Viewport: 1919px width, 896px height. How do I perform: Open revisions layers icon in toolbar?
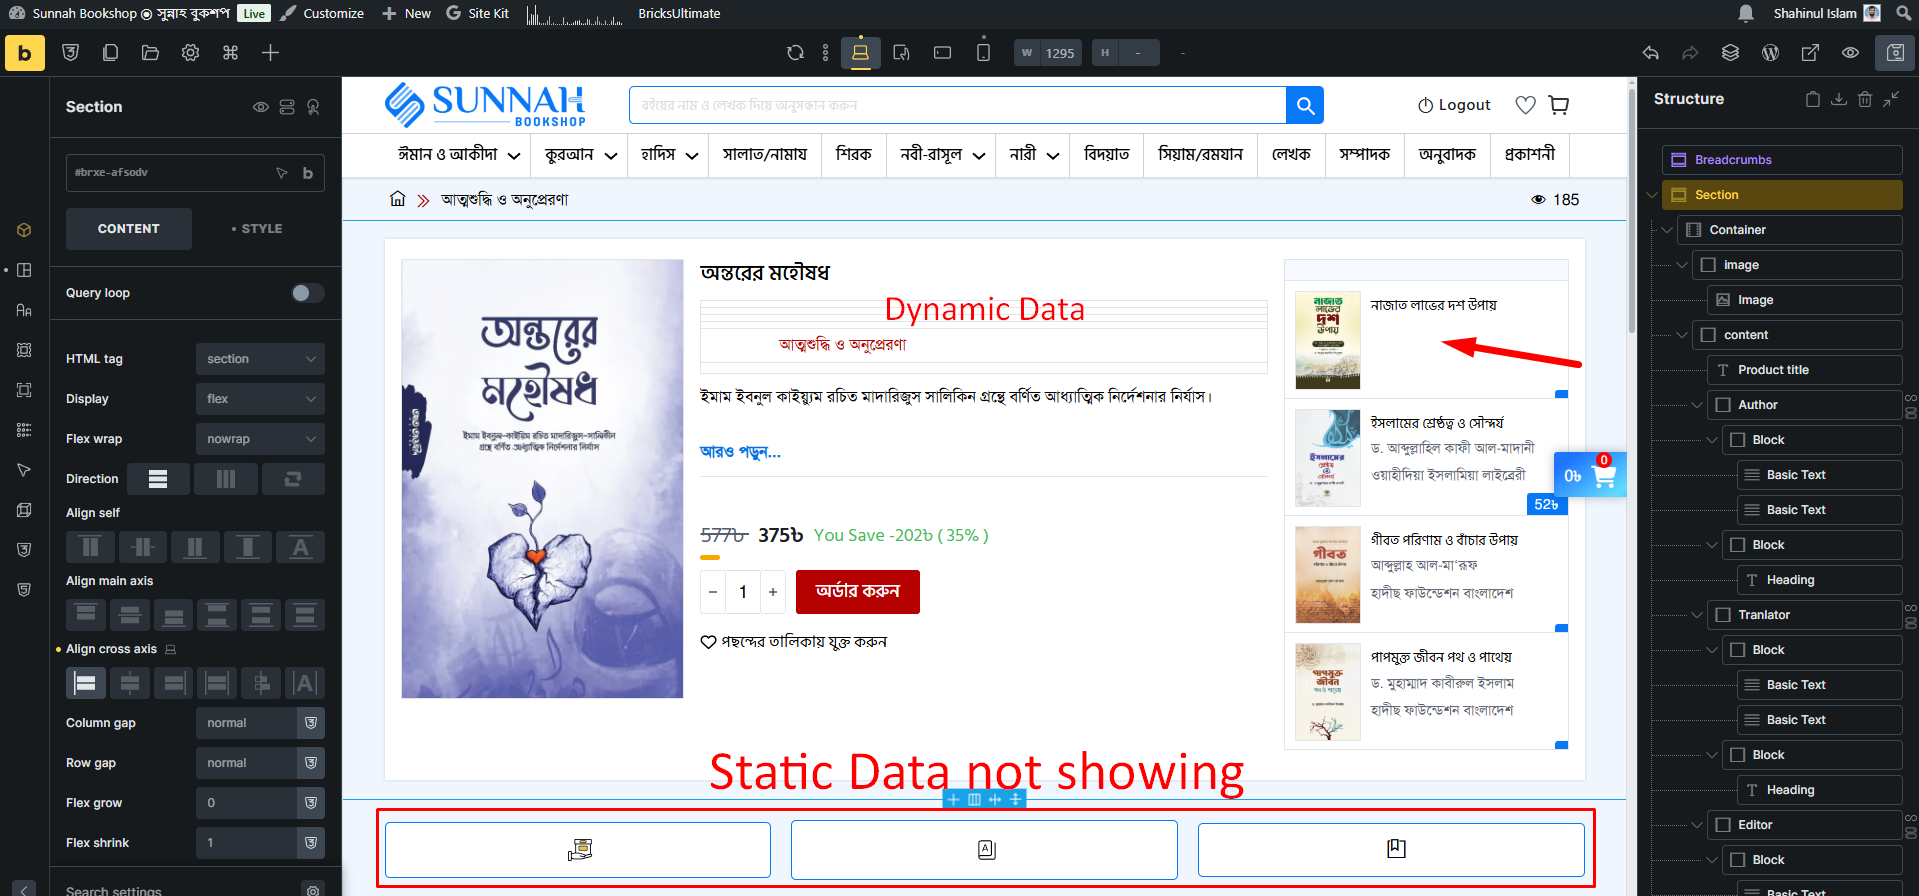[x=1730, y=53]
